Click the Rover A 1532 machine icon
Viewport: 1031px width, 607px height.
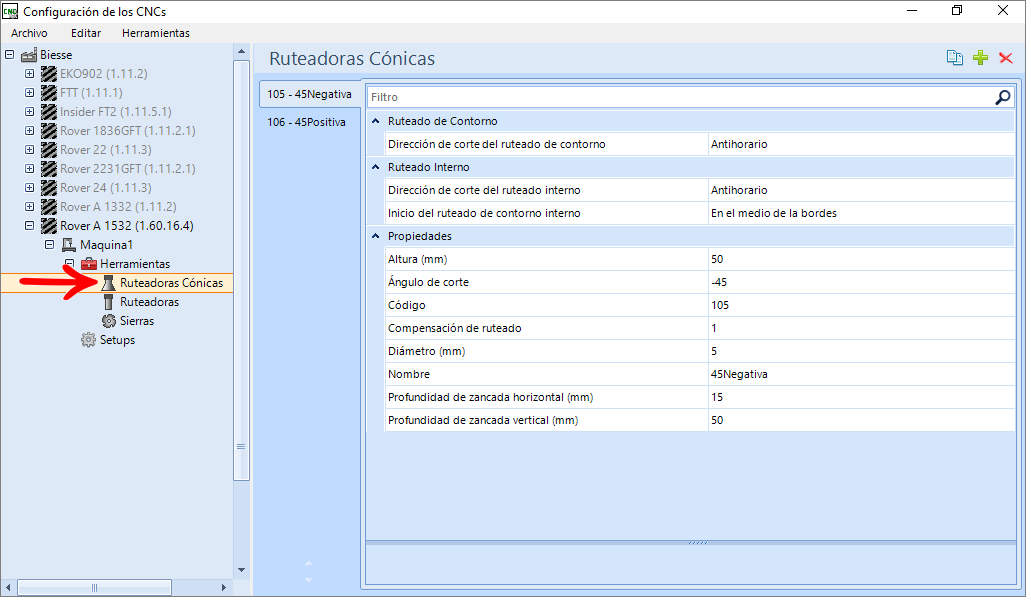click(49, 227)
